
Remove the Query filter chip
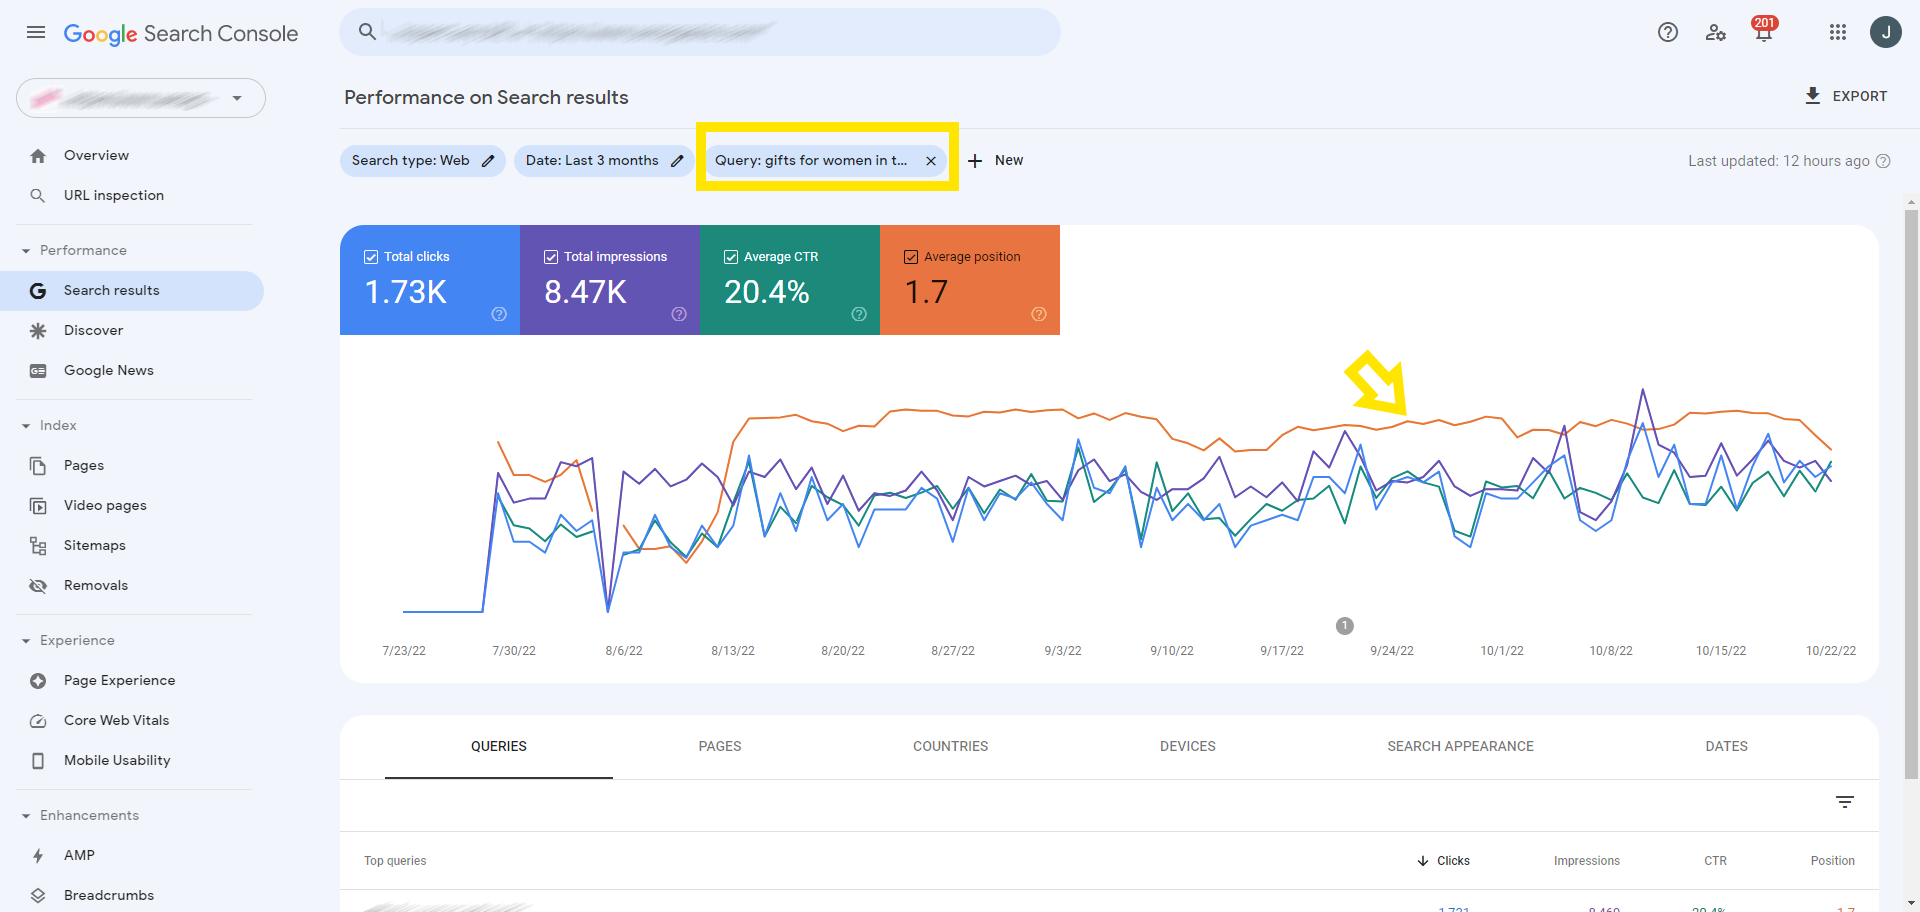pyautogui.click(x=931, y=161)
